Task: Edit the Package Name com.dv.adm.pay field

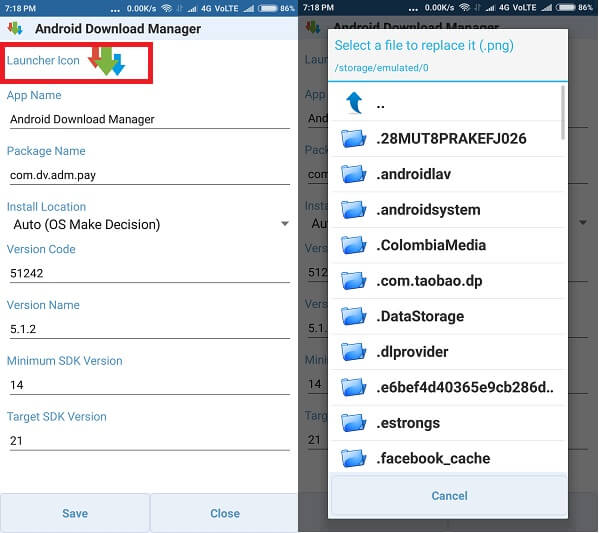Action: 150,175
